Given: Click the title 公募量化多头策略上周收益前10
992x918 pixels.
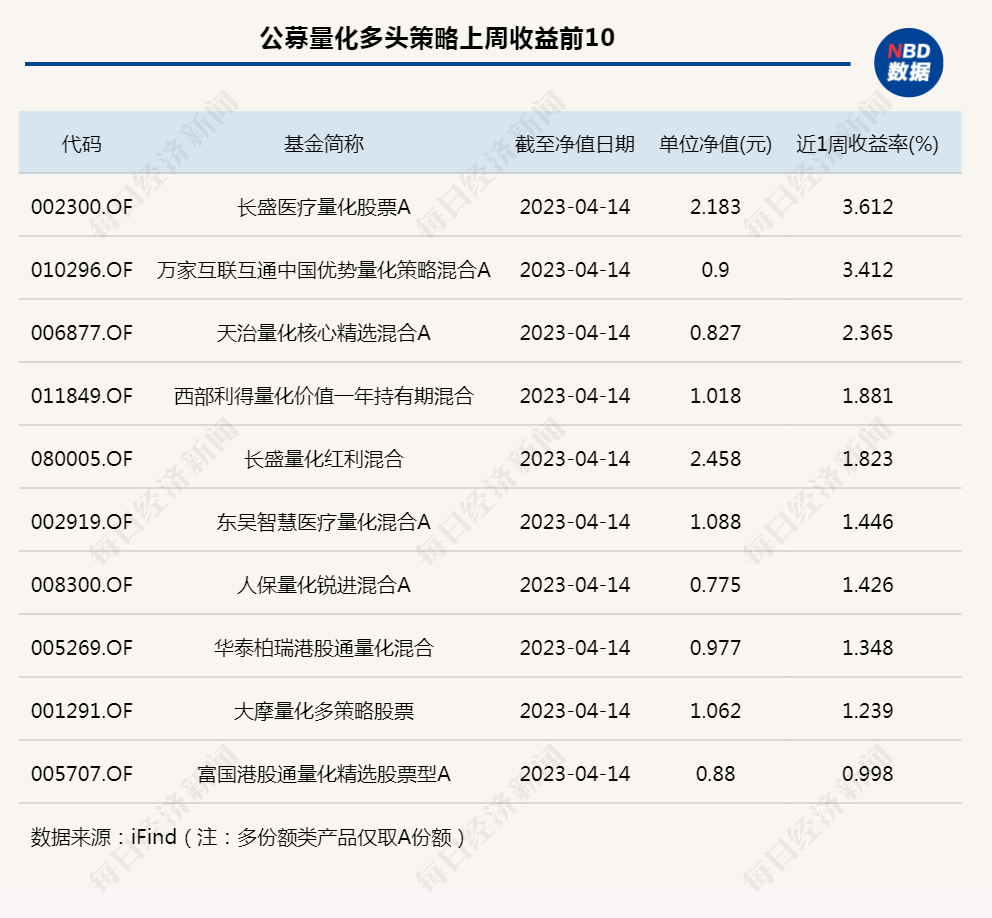Looking at the screenshot, I should pyautogui.click(x=437, y=38).
